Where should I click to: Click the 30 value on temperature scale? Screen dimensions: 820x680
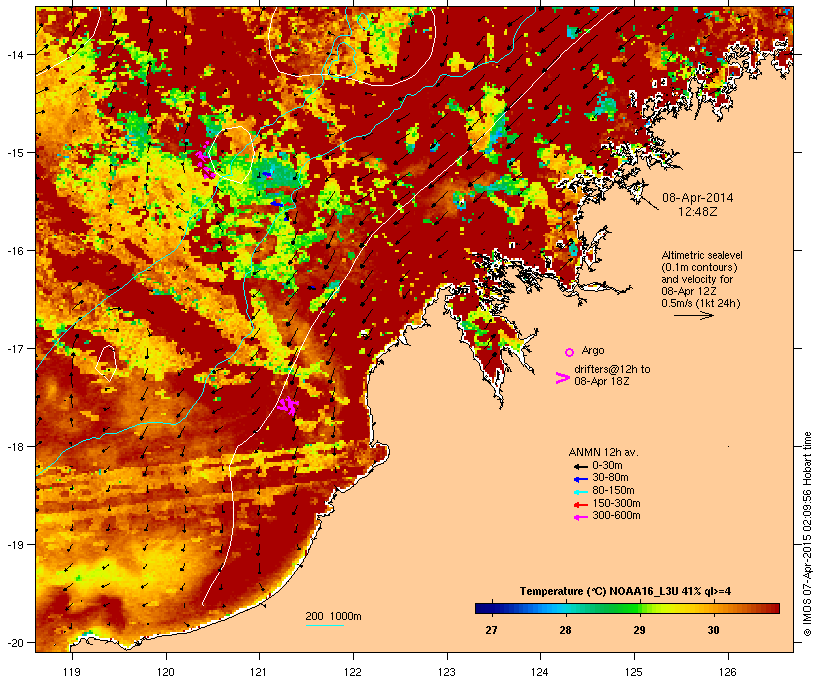click(713, 630)
